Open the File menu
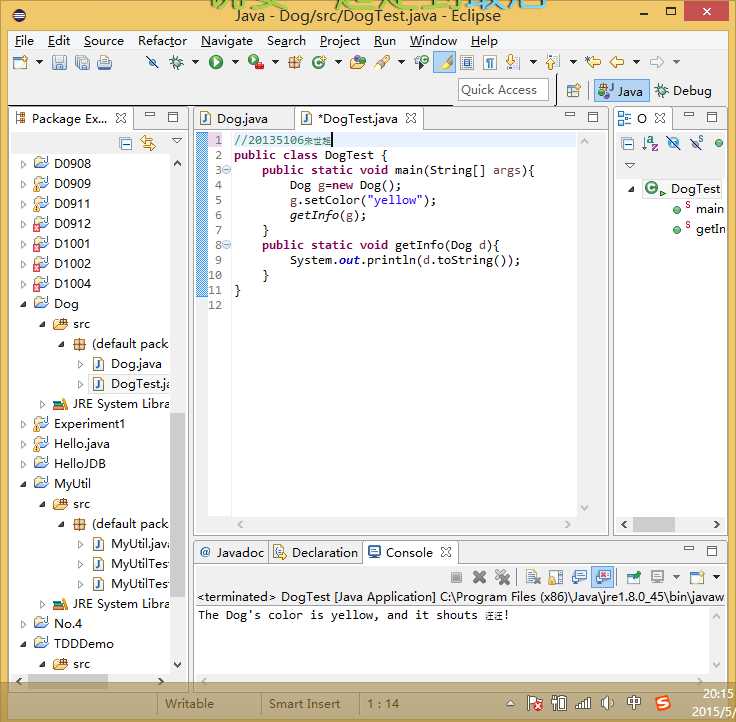 (24, 41)
